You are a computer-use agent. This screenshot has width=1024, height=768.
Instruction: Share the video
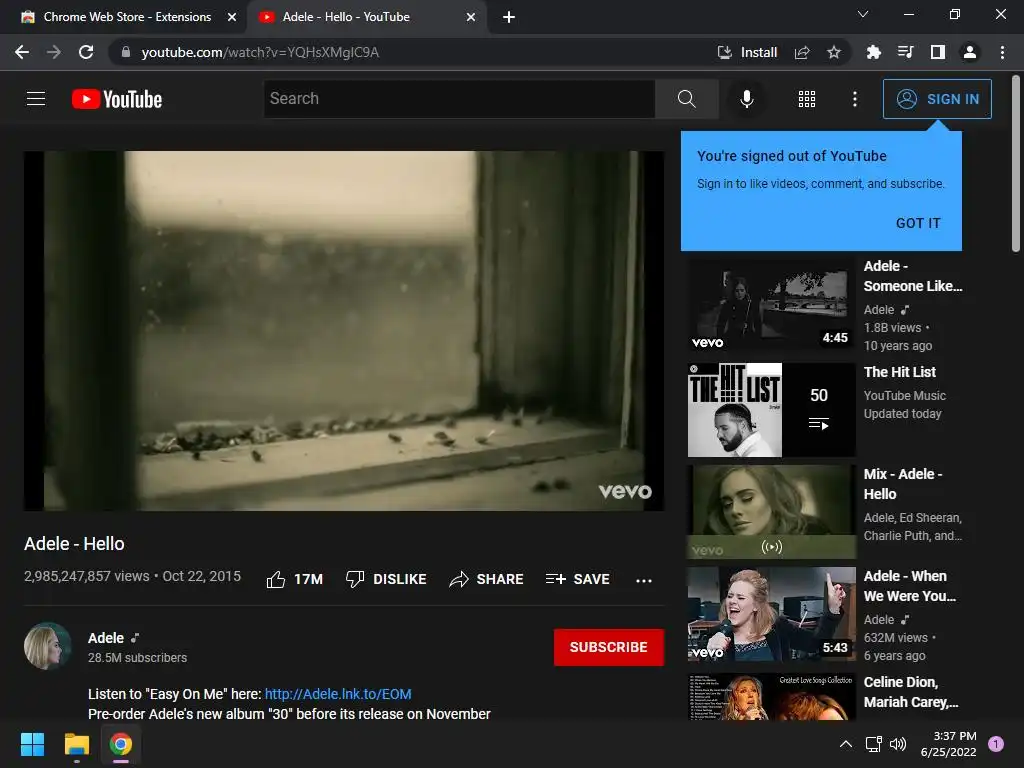487,579
